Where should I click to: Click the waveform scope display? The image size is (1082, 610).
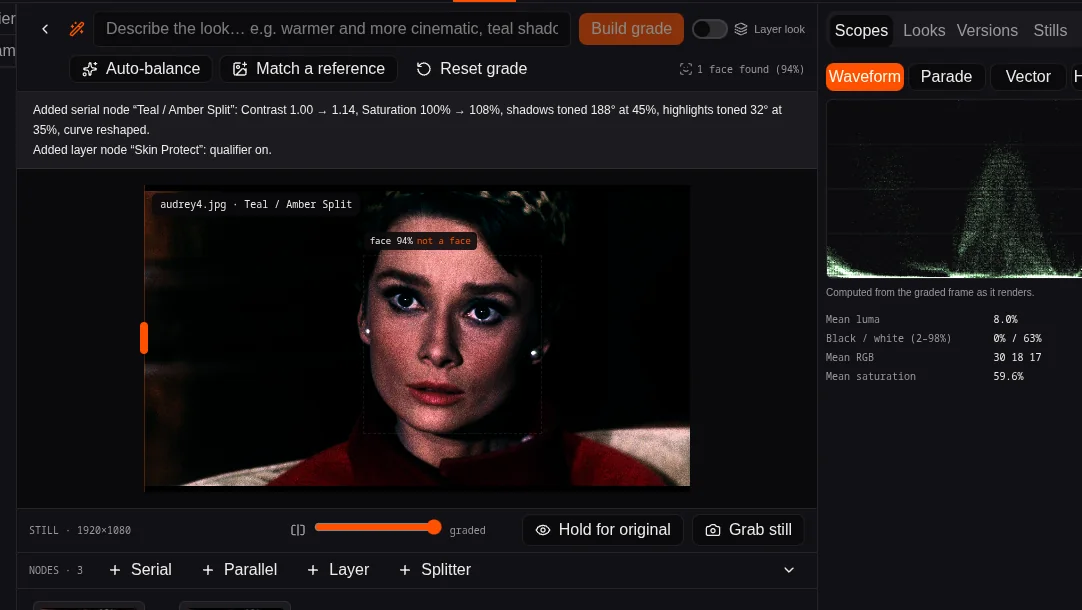coord(954,188)
